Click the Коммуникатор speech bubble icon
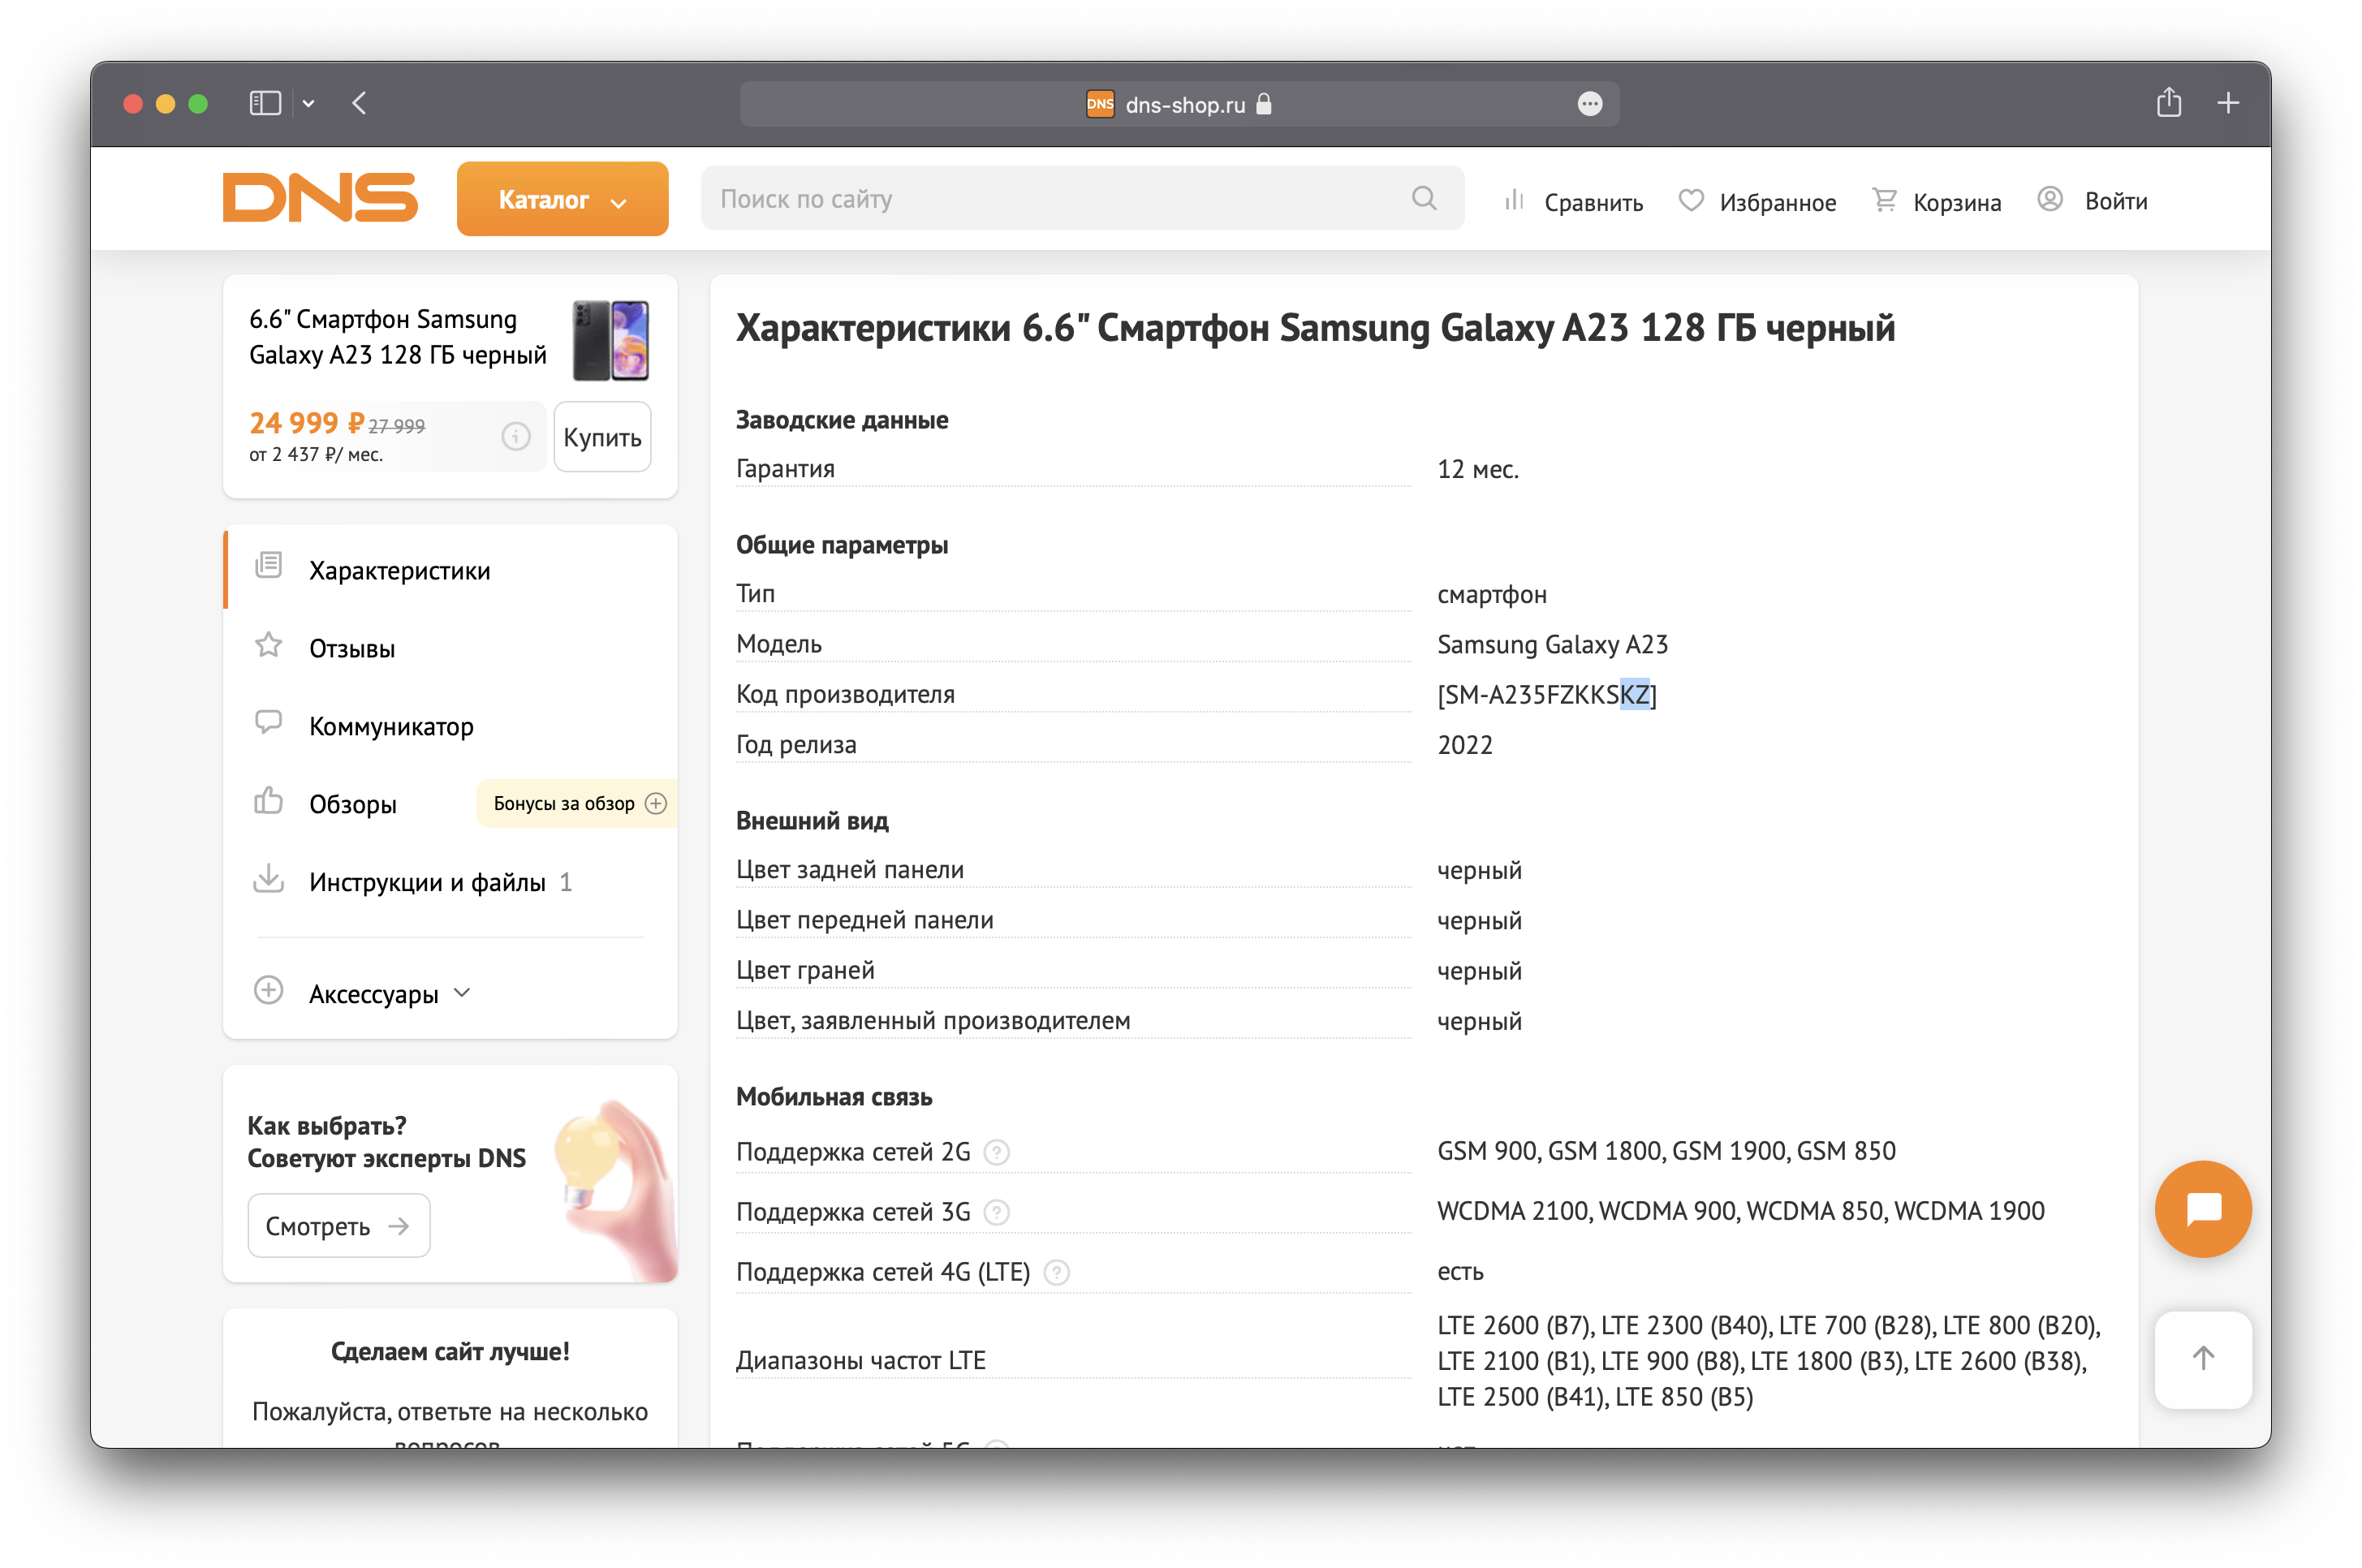 [x=268, y=722]
